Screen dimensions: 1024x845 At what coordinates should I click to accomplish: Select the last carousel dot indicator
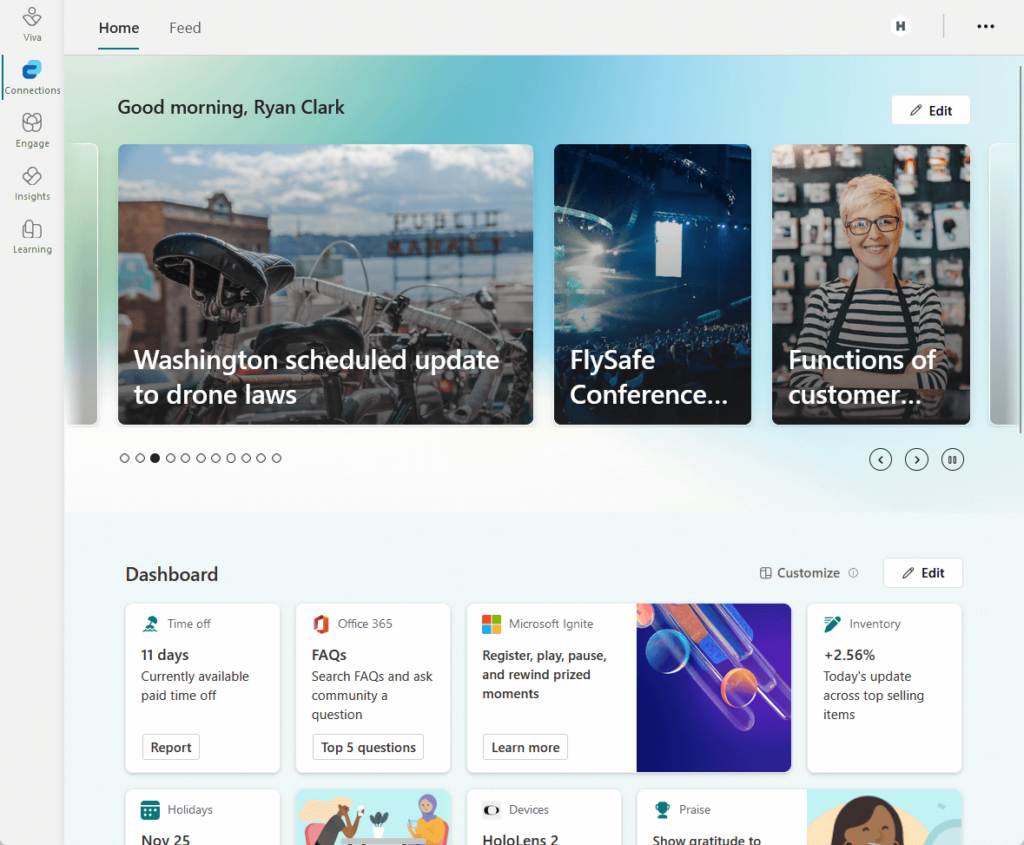pos(276,458)
